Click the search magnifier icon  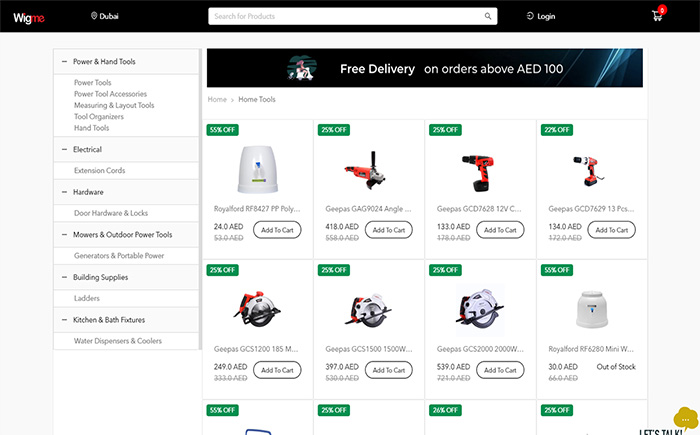click(488, 16)
